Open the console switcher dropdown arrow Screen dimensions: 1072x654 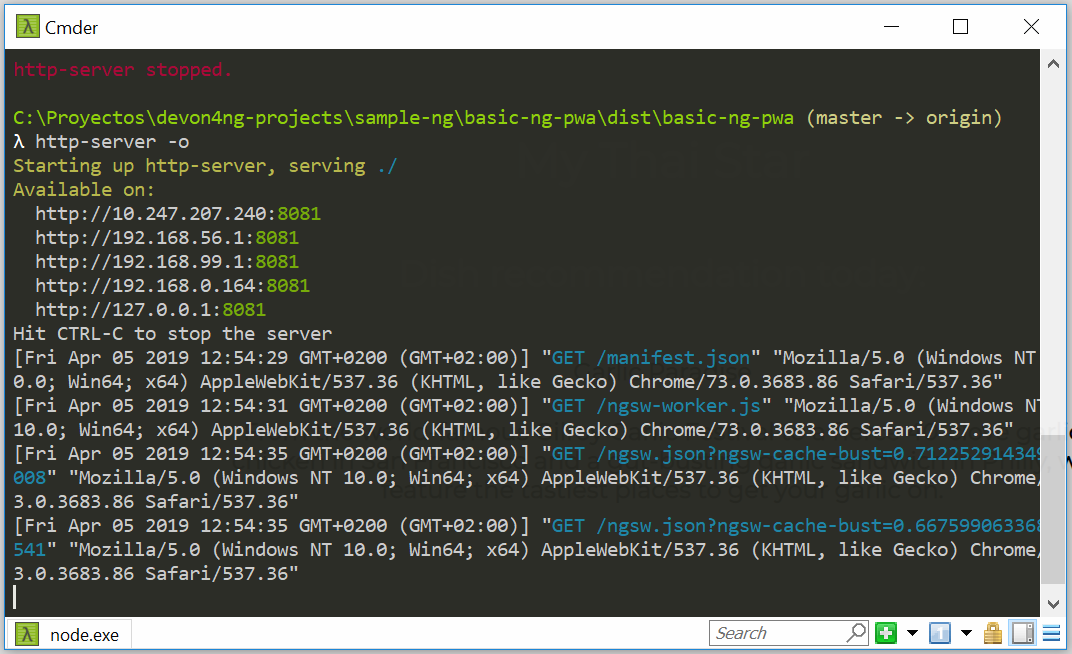[965, 632]
